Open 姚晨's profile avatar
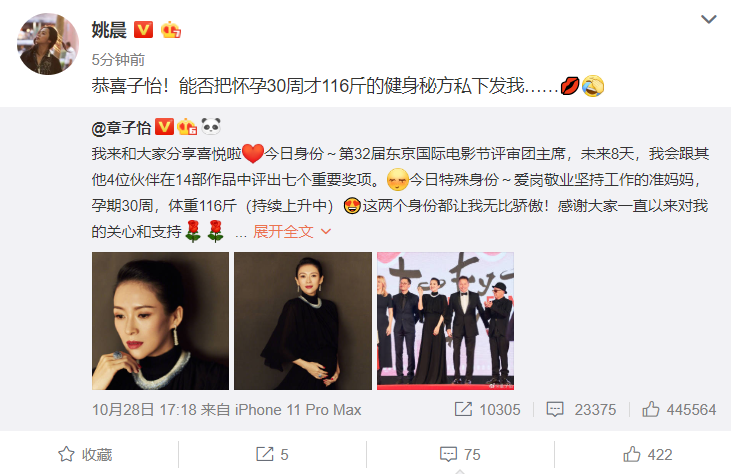 48,44
